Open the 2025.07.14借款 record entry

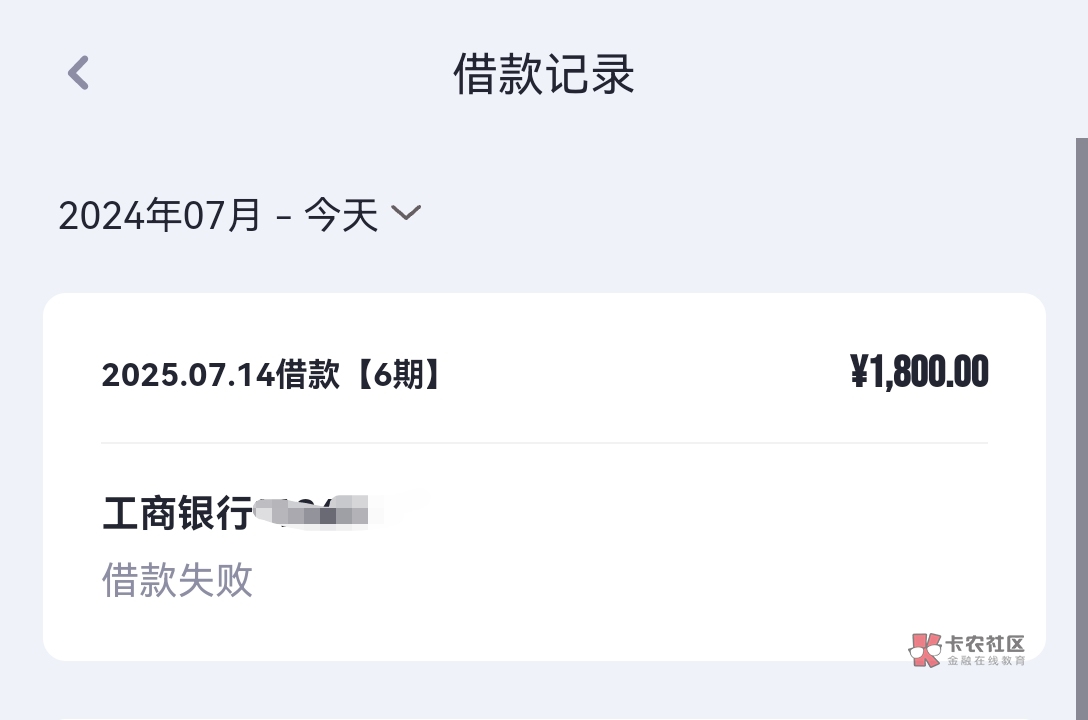[220, 375]
